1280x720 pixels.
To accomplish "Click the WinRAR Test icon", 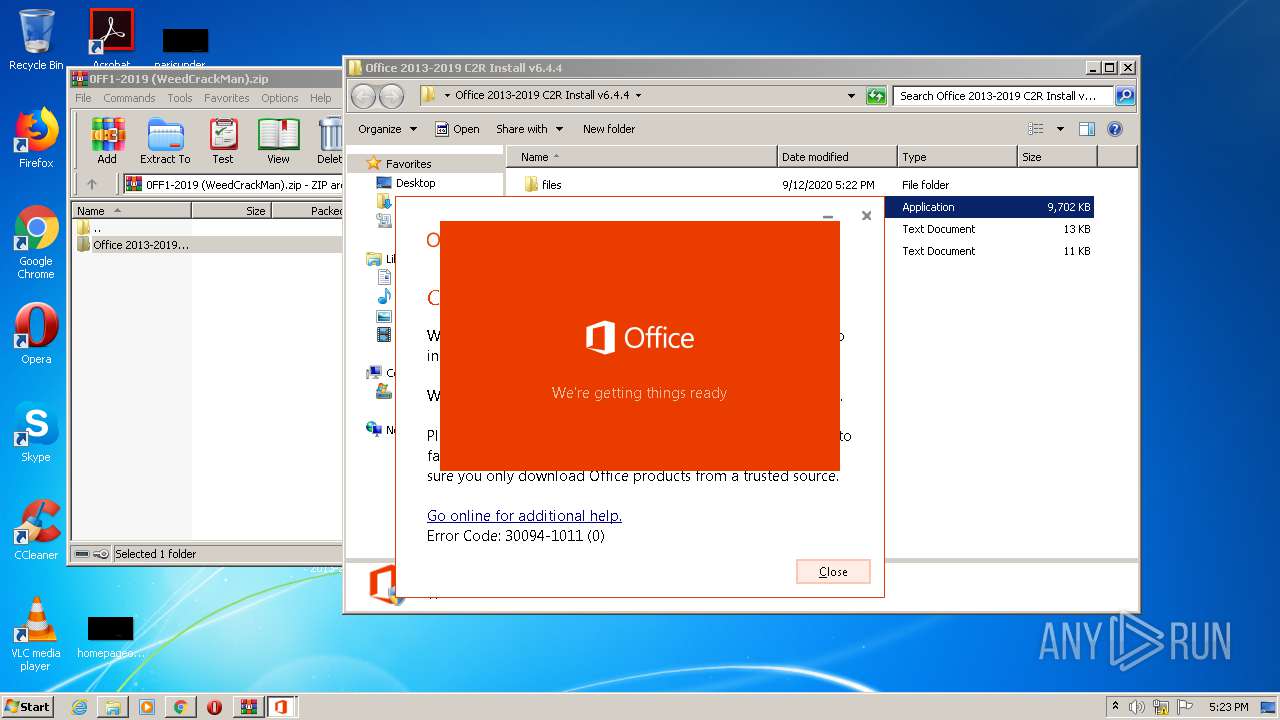I will click(x=223, y=141).
